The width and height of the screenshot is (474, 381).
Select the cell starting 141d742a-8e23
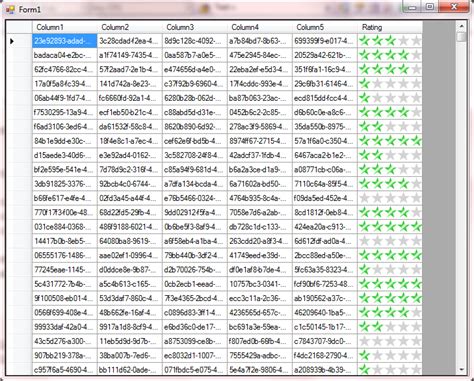[130, 84]
